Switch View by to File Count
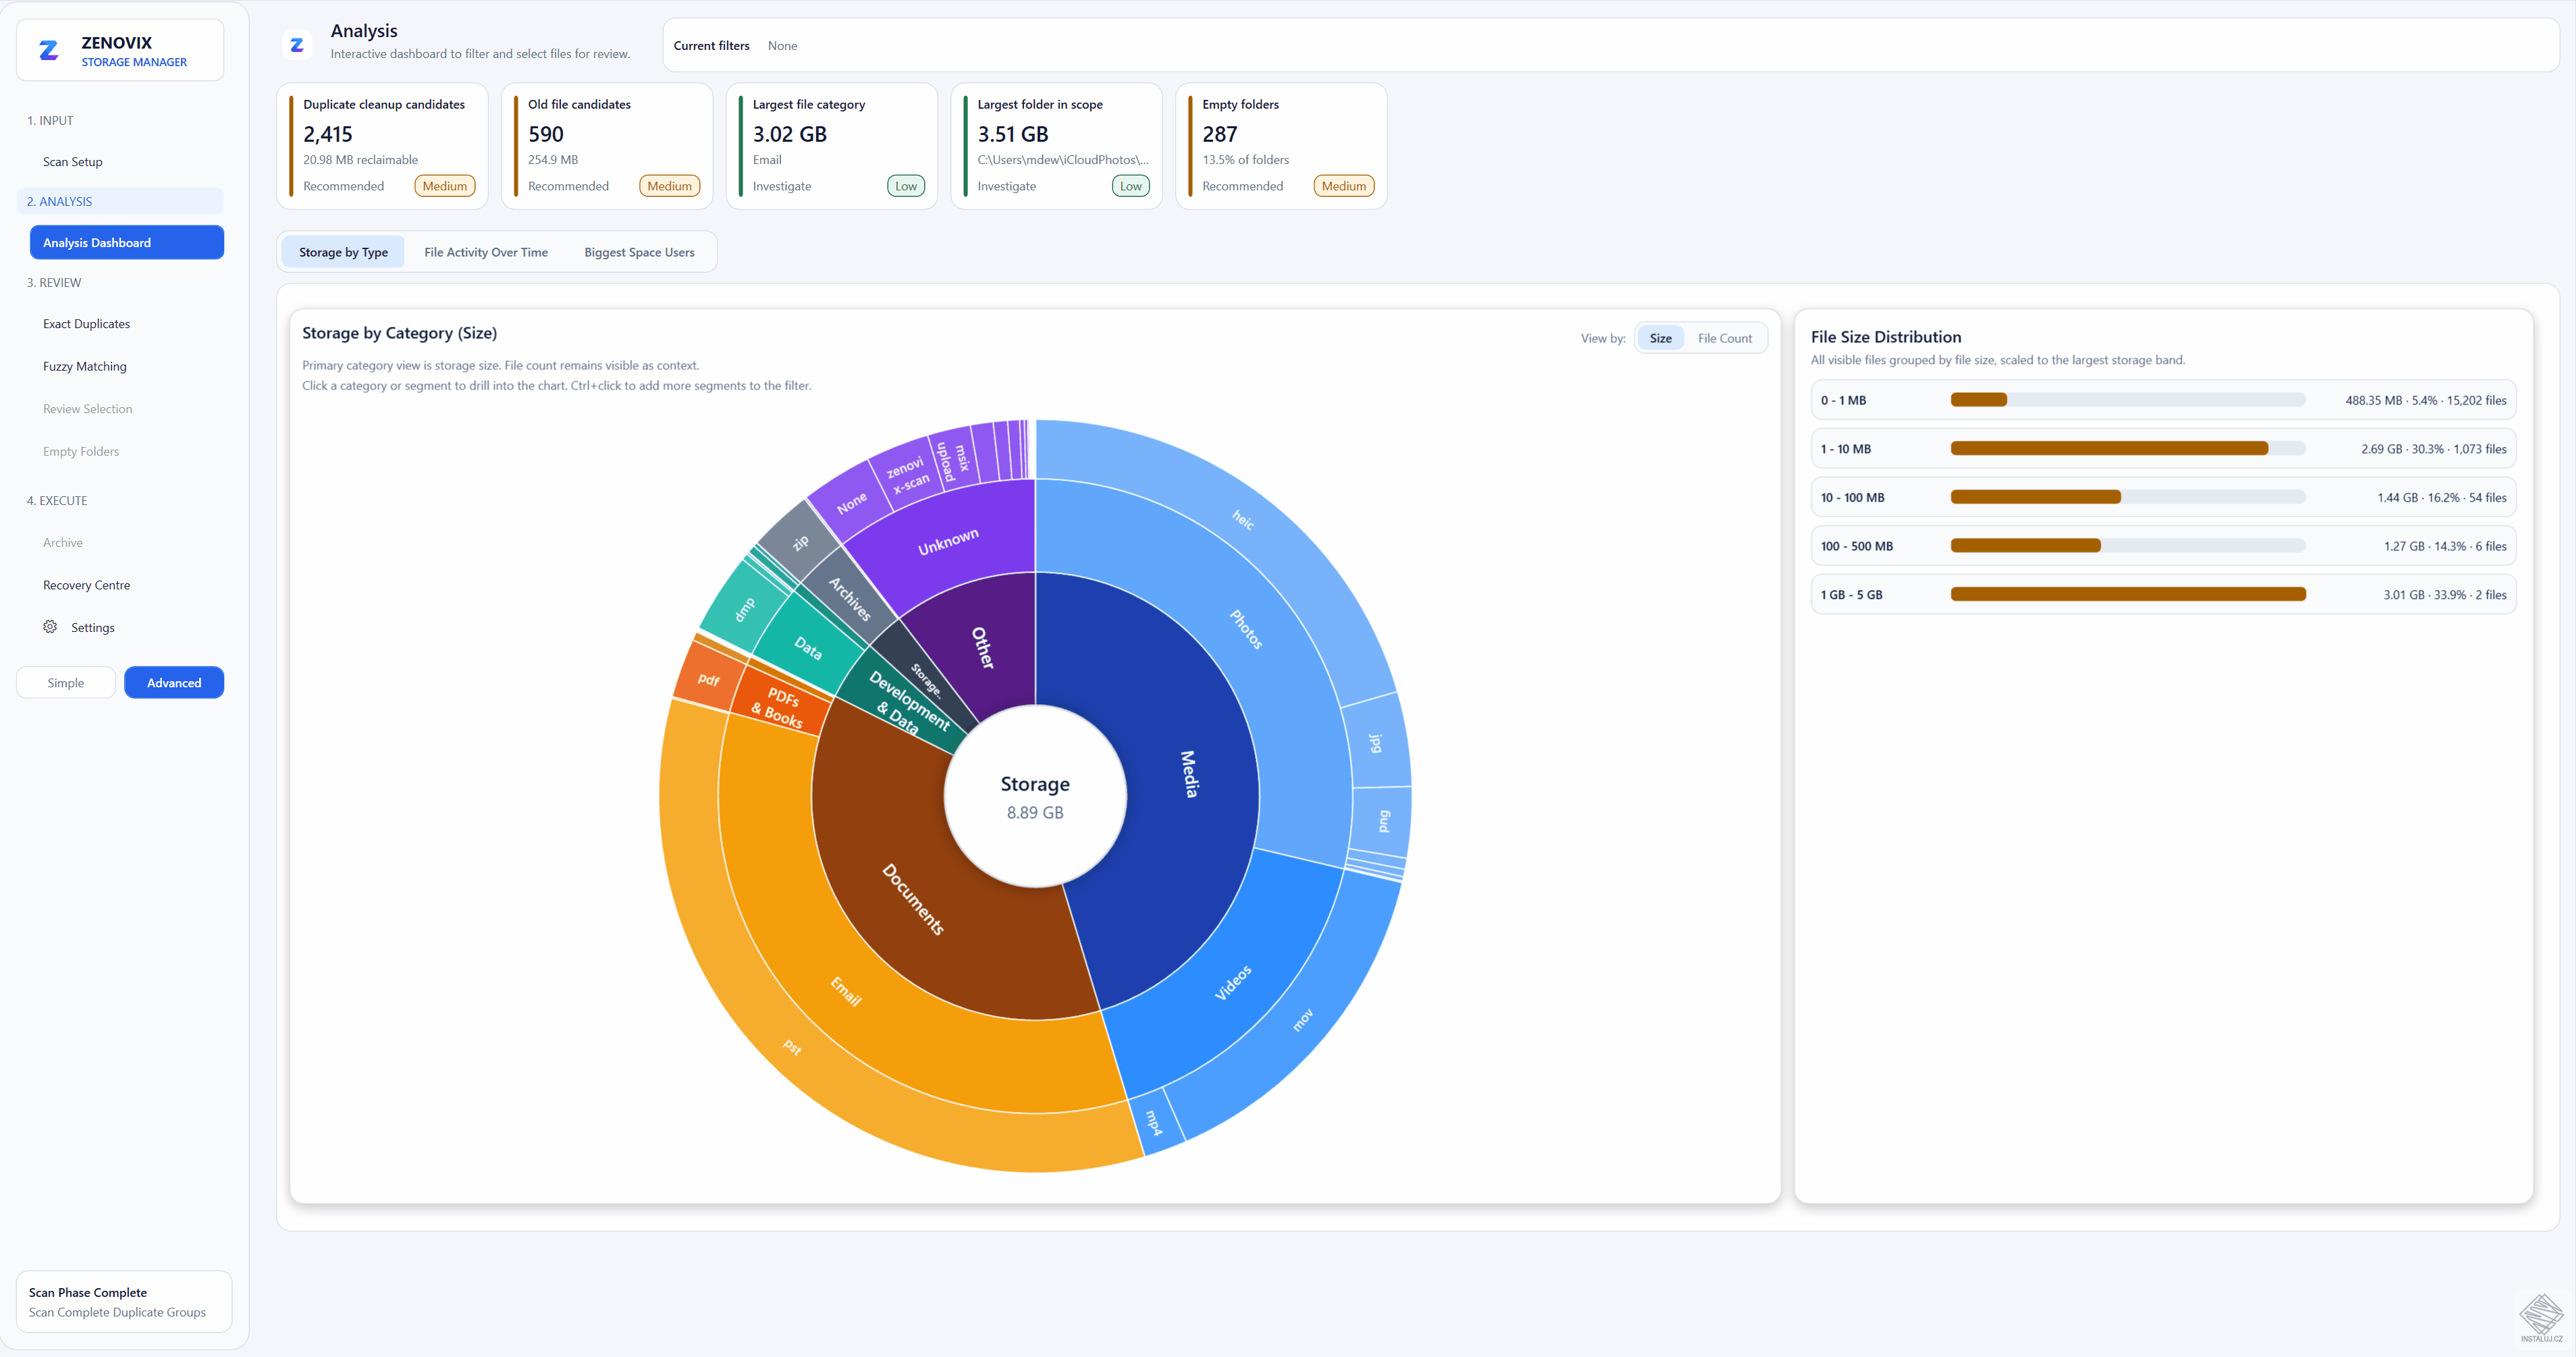 [1724, 338]
